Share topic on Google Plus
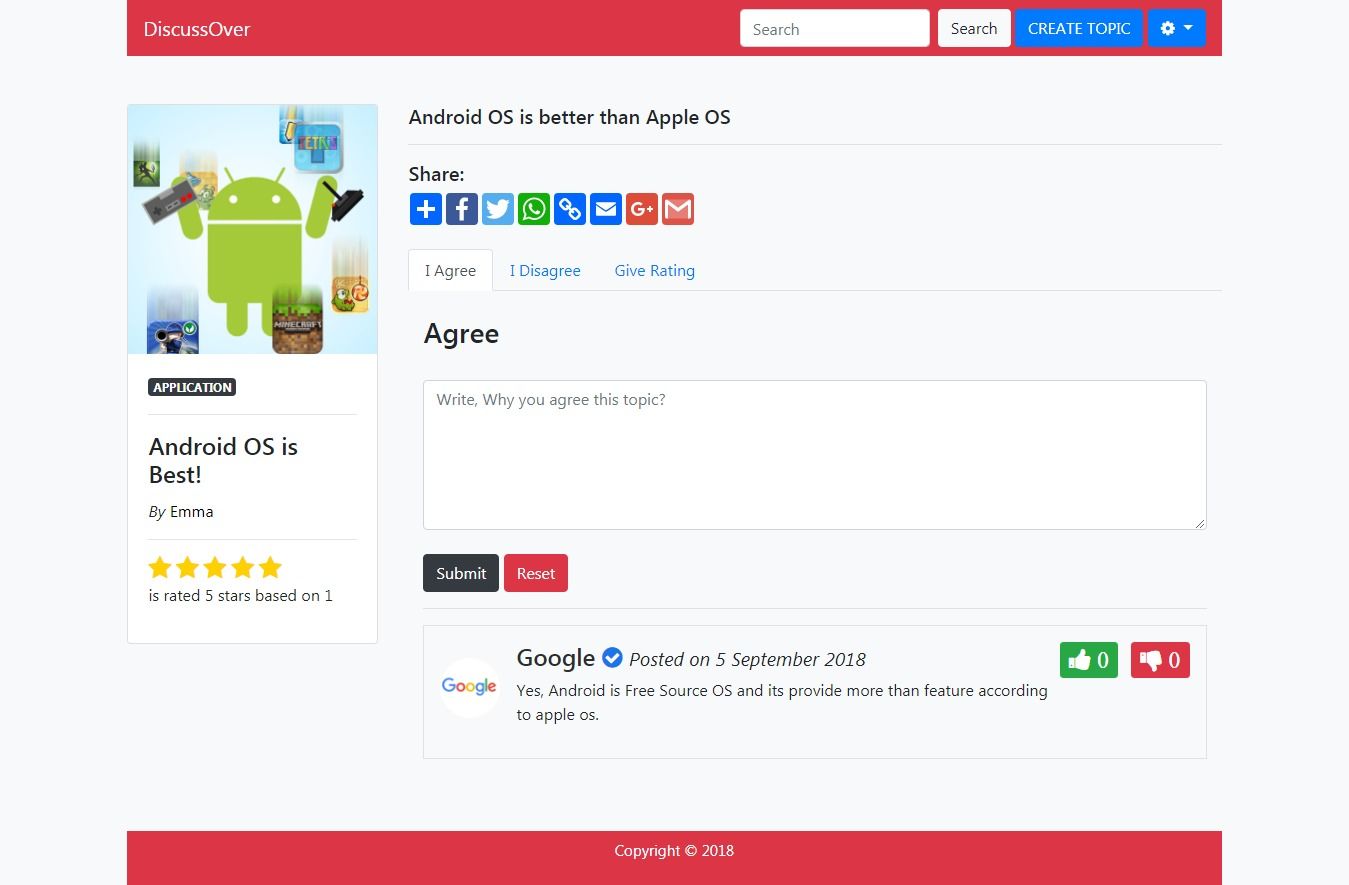 click(x=642, y=209)
